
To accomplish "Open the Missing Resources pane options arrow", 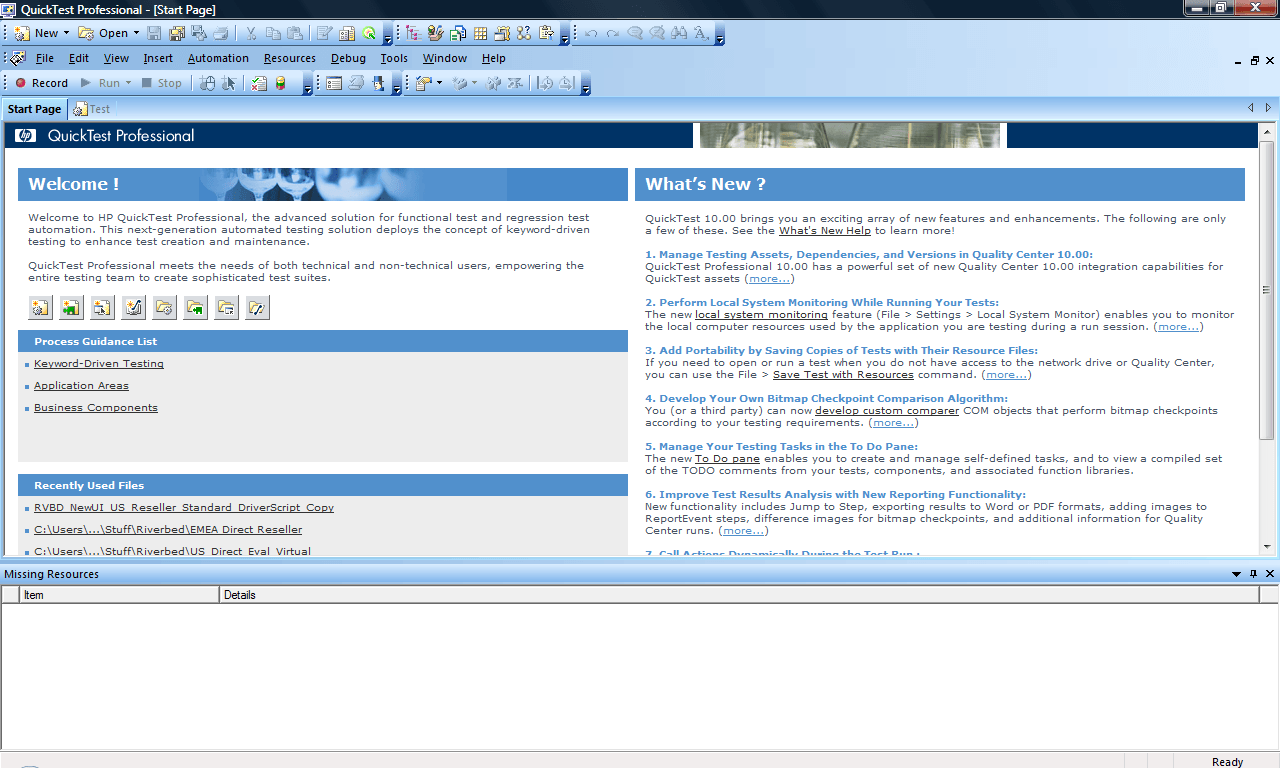I will point(1237,574).
